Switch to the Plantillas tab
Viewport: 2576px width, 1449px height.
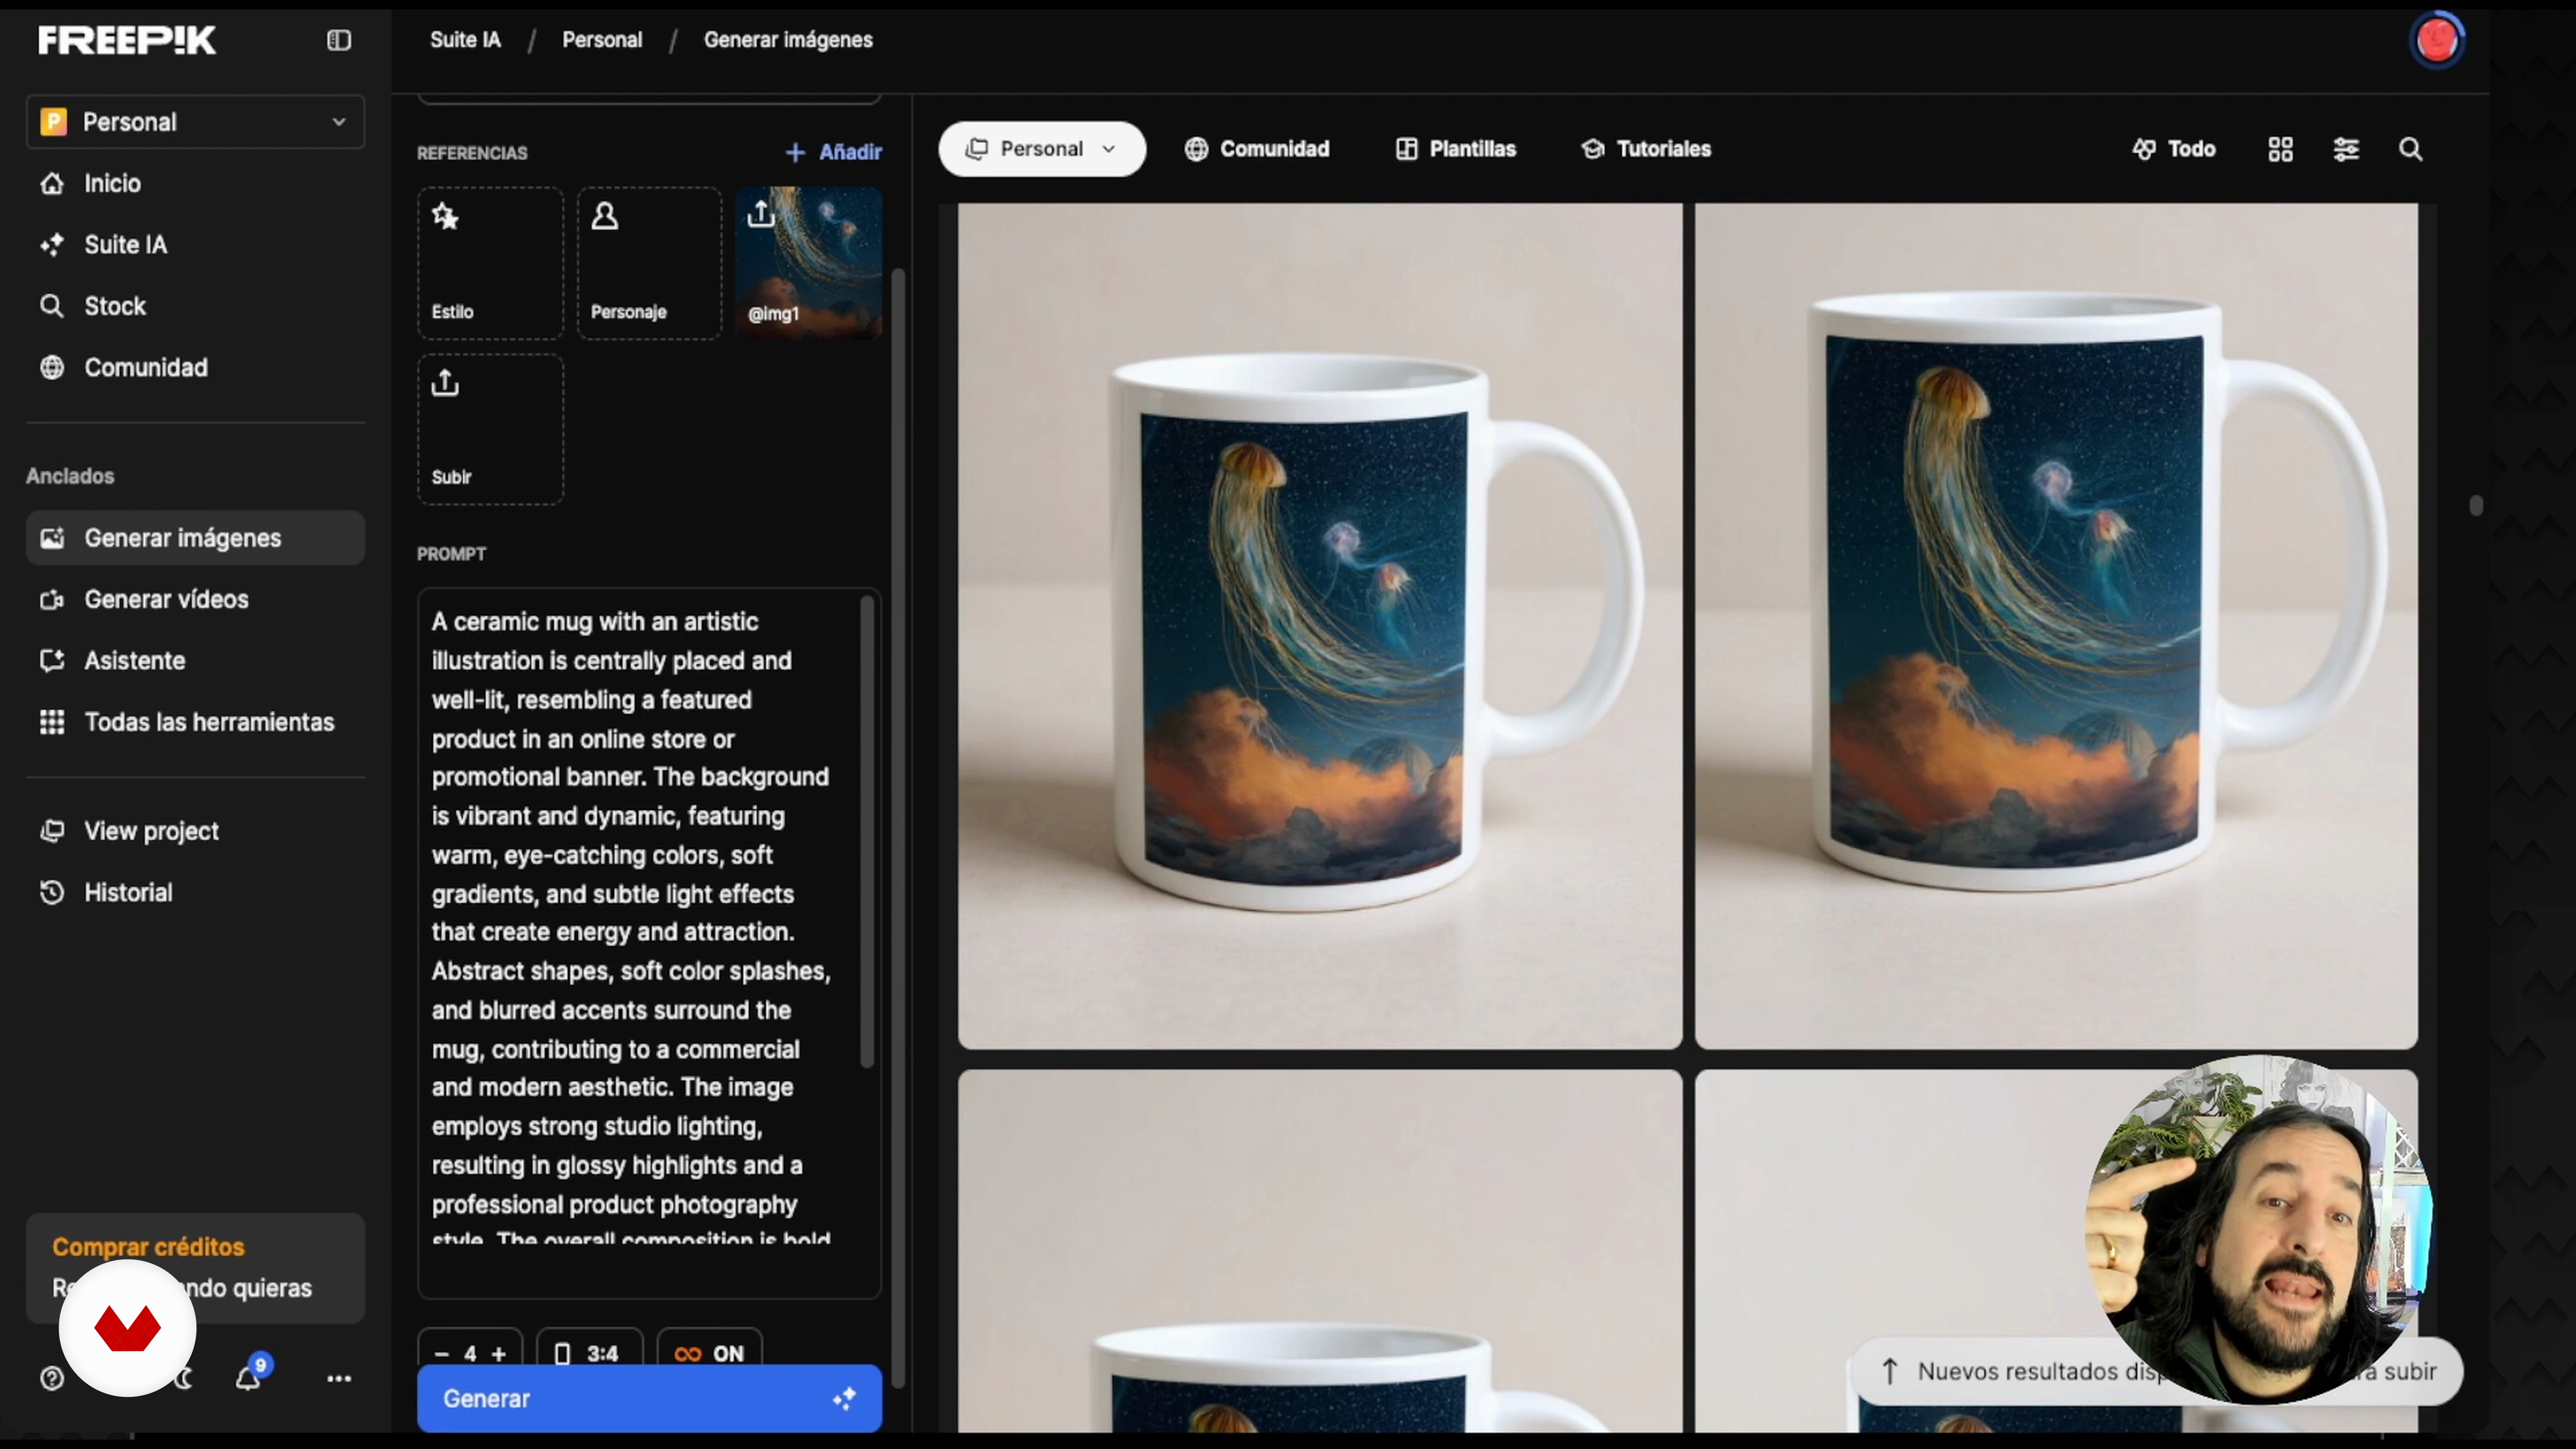click(1456, 149)
